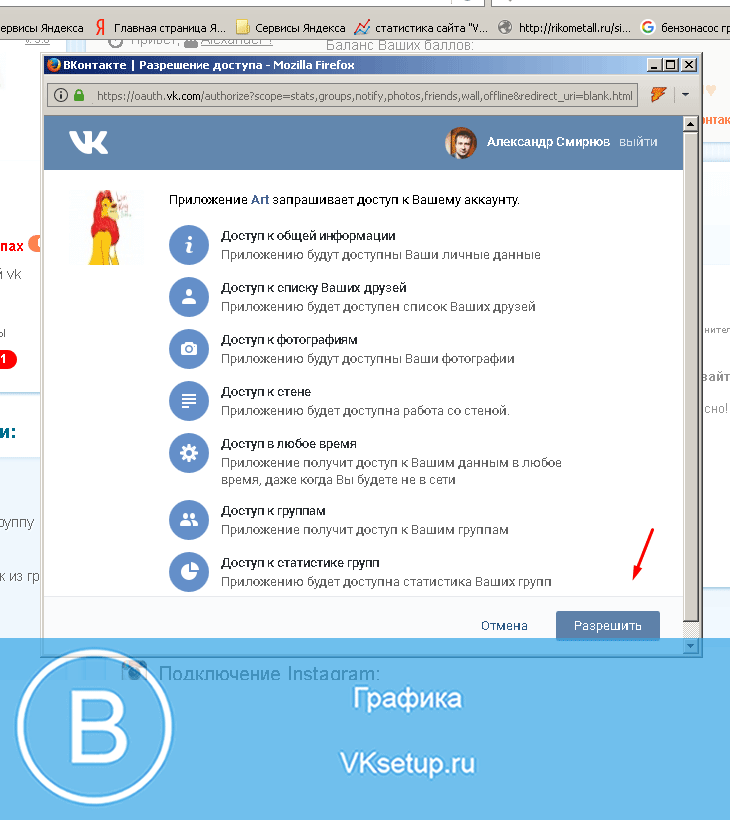
Task: Click the Art app lion thumbnail
Action: pos(108,227)
